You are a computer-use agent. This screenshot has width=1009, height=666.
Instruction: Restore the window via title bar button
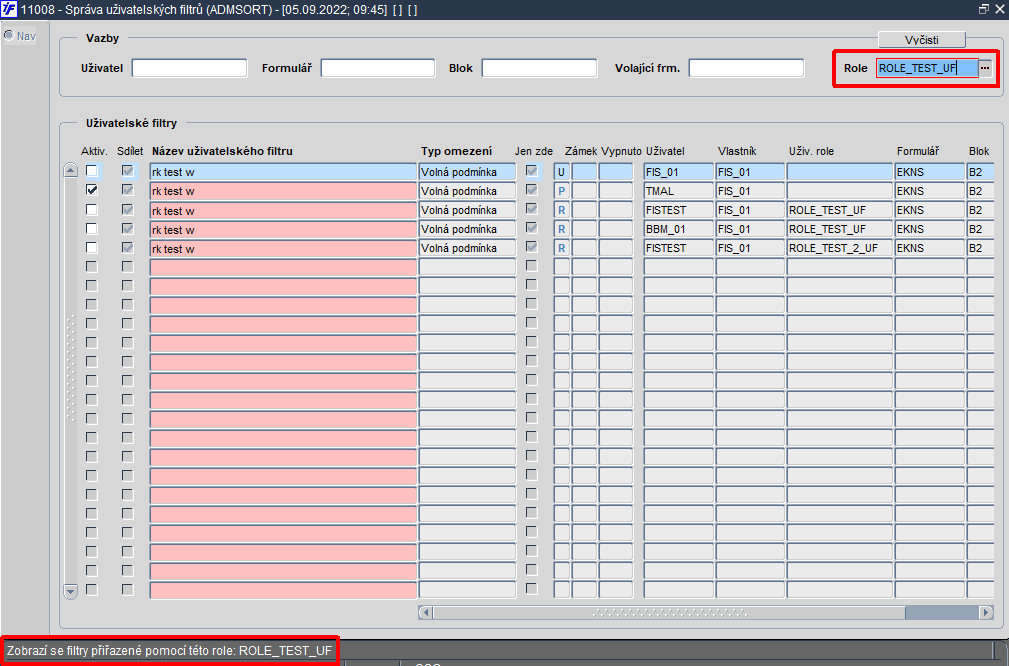pyautogui.click(x=983, y=9)
